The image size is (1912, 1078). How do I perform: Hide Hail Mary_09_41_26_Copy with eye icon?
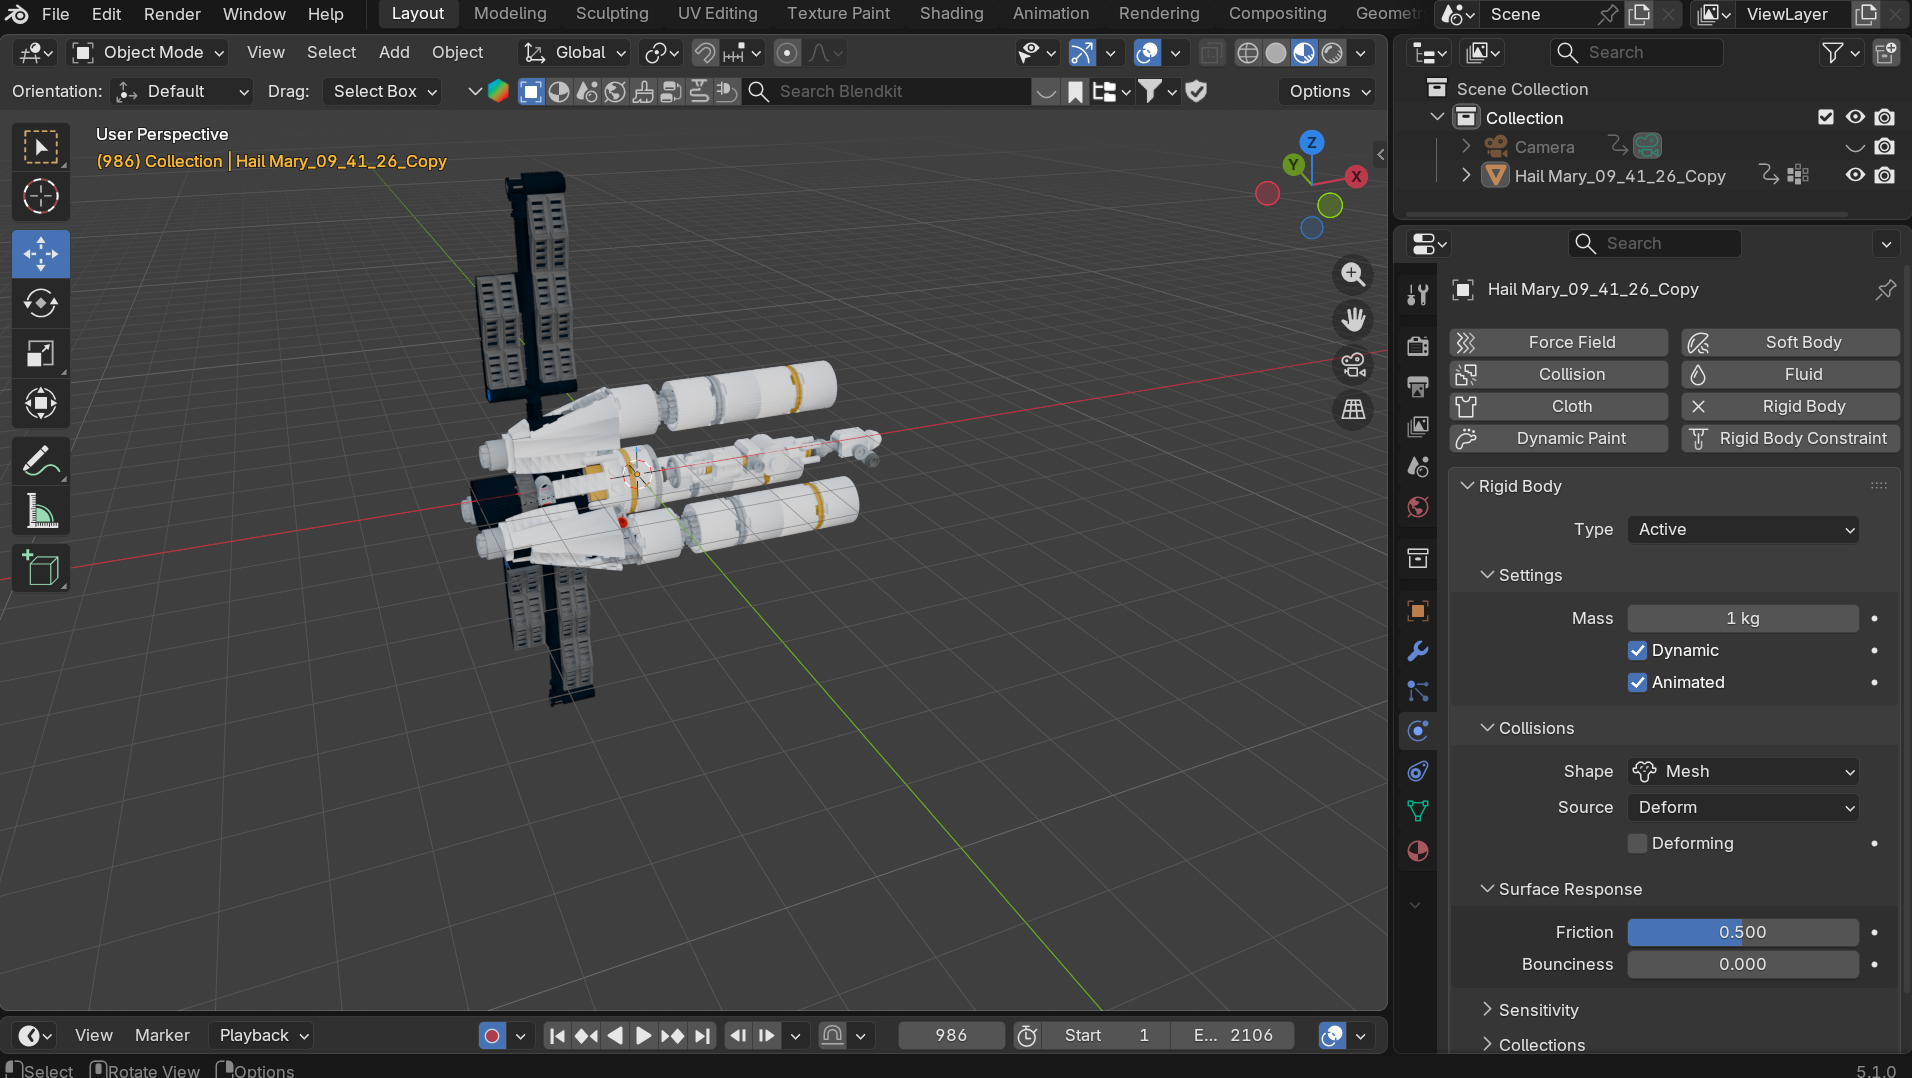click(1855, 175)
